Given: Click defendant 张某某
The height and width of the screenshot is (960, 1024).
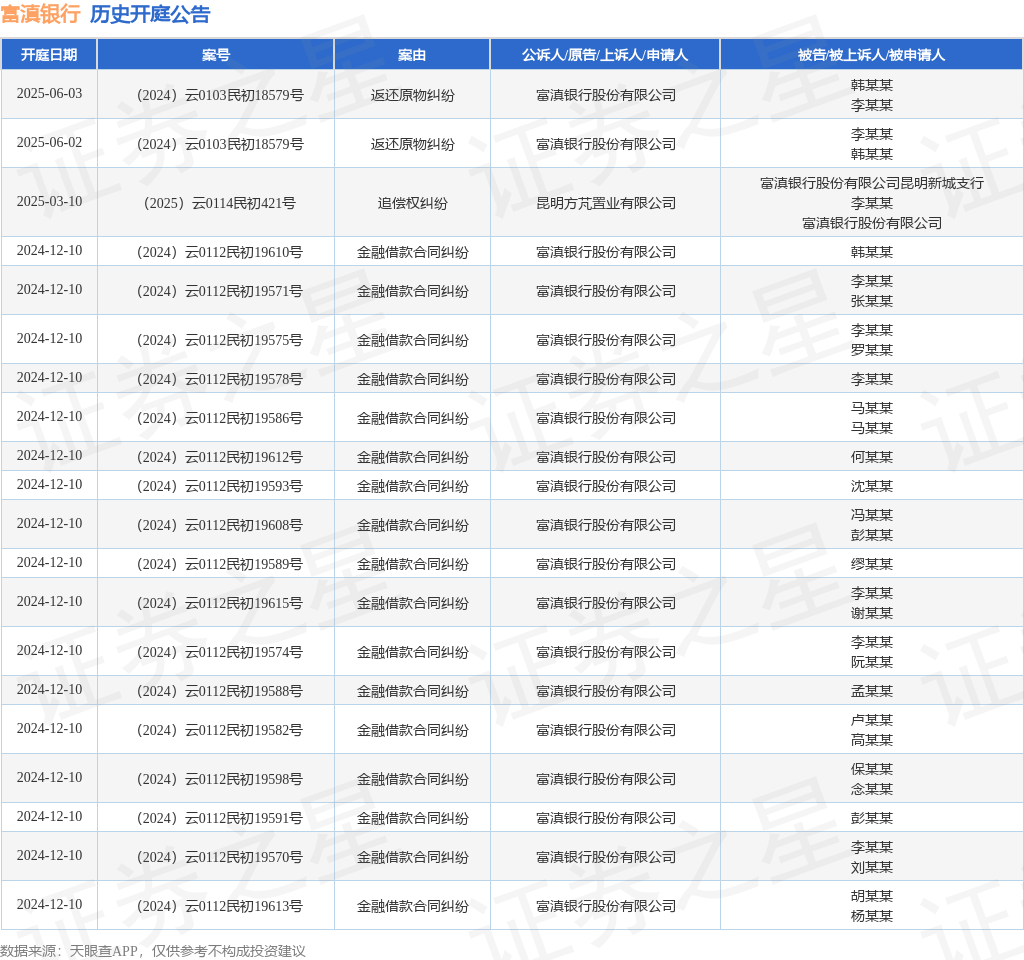Looking at the screenshot, I should point(872,301).
